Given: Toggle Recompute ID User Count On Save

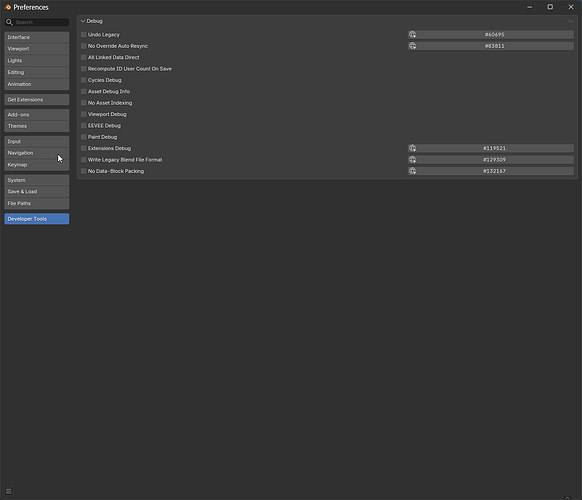Looking at the screenshot, I should 84,69.
